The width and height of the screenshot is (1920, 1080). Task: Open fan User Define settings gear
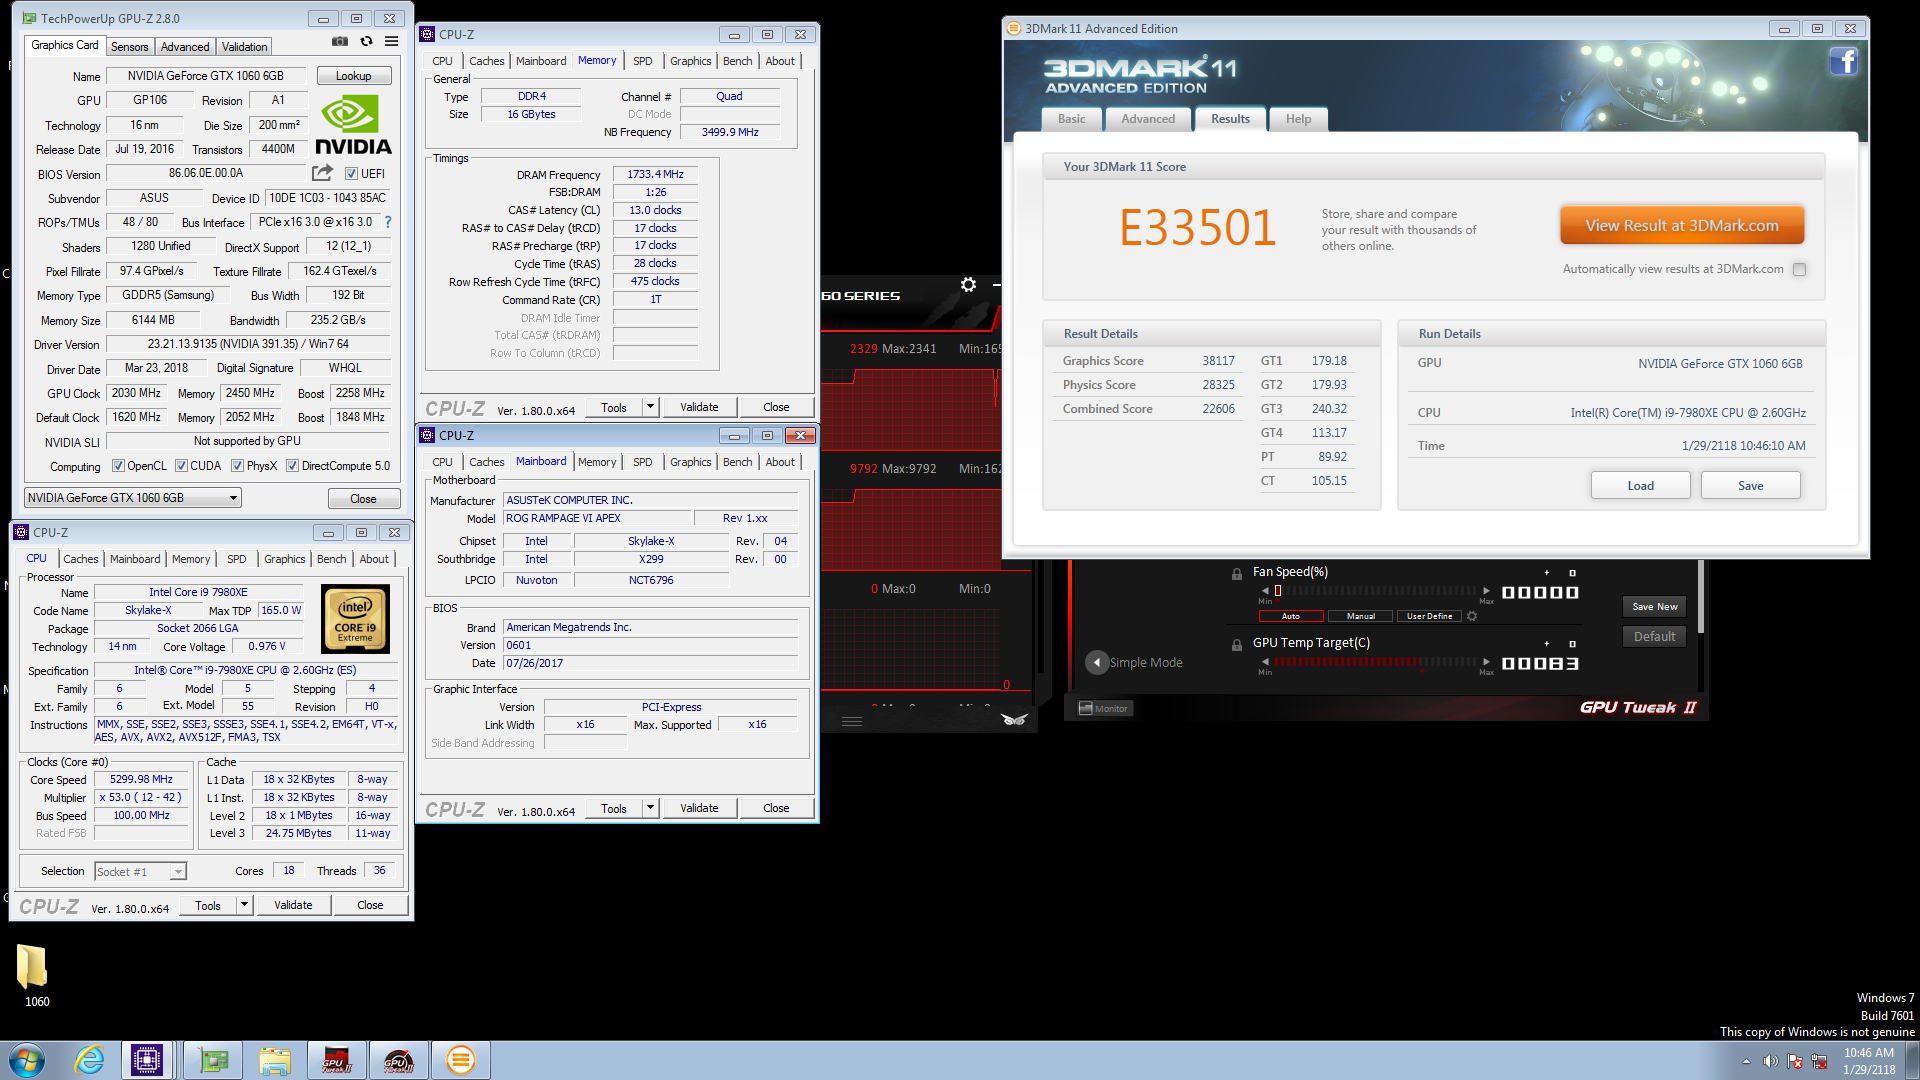1472,616
